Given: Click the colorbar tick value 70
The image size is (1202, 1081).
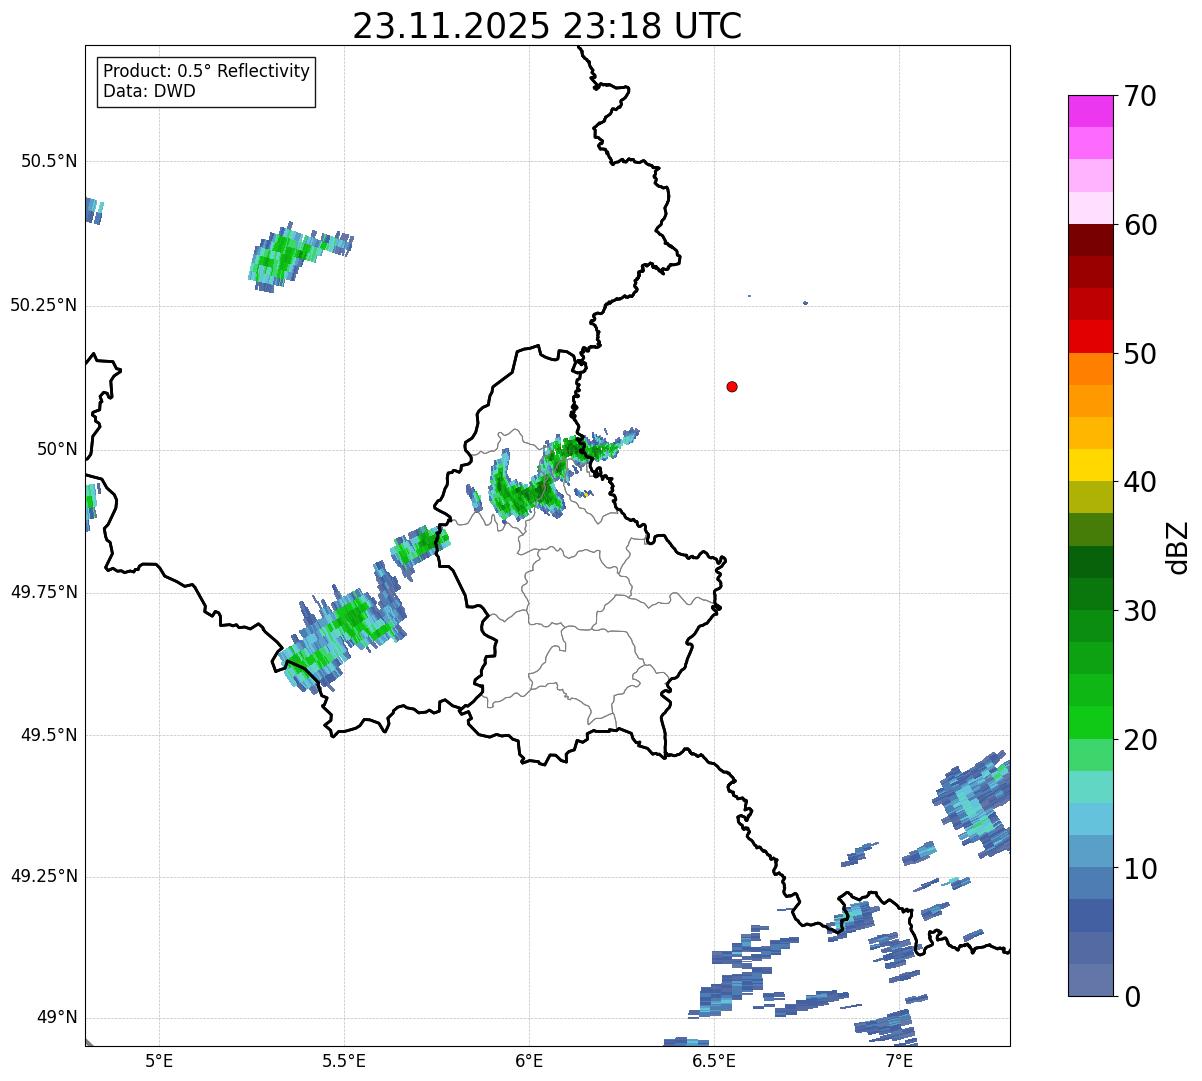Looking at the screenshot, I should pos(1140,97).
